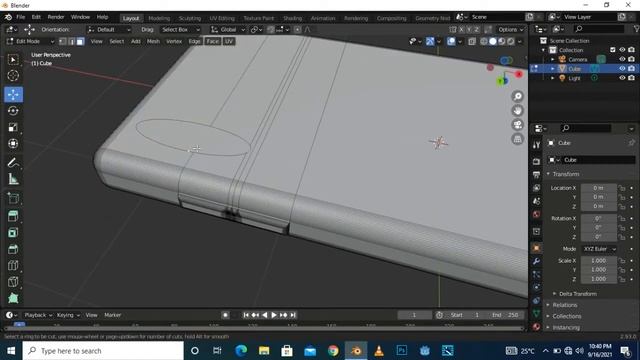The image size is (640, 360).
Task: Jump to the end frame button
Action: [x=293, y=315]
